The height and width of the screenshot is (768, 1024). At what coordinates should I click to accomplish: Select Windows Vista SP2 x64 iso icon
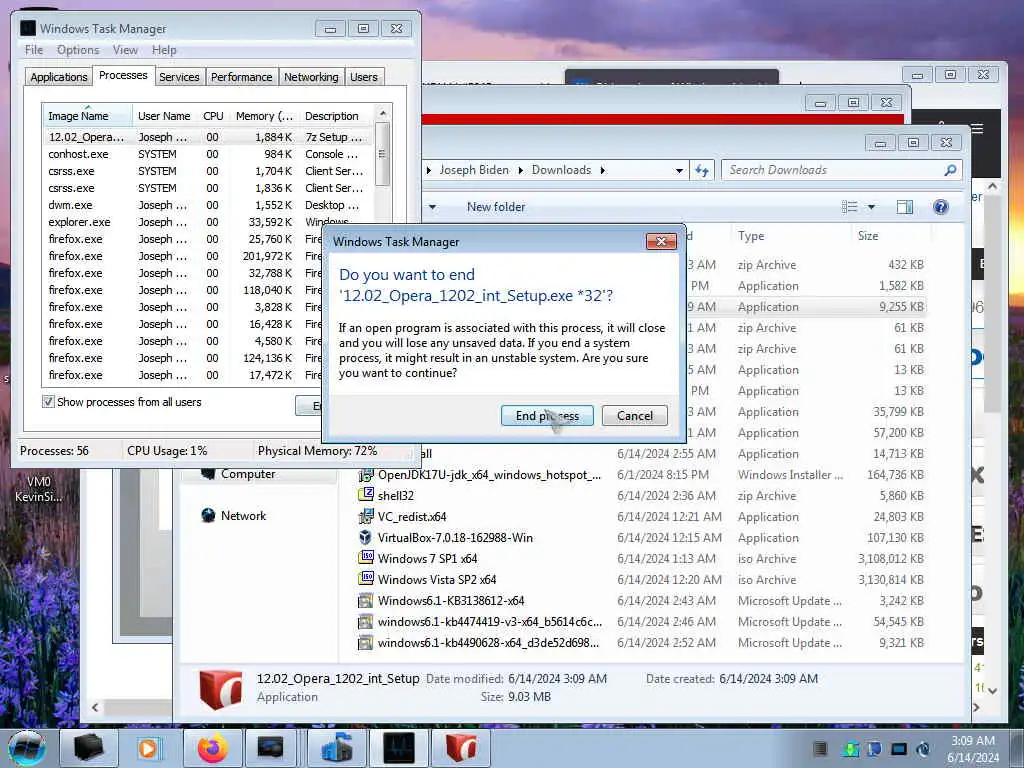(x=366, y=579)
